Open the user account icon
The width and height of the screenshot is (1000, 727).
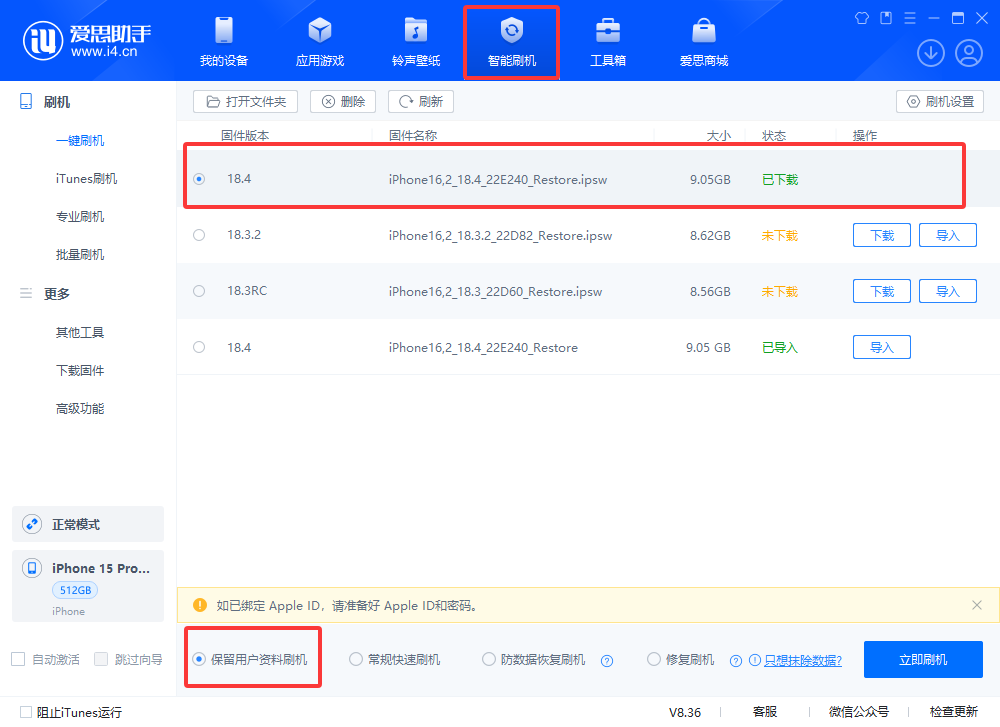(x=968, y=52)
